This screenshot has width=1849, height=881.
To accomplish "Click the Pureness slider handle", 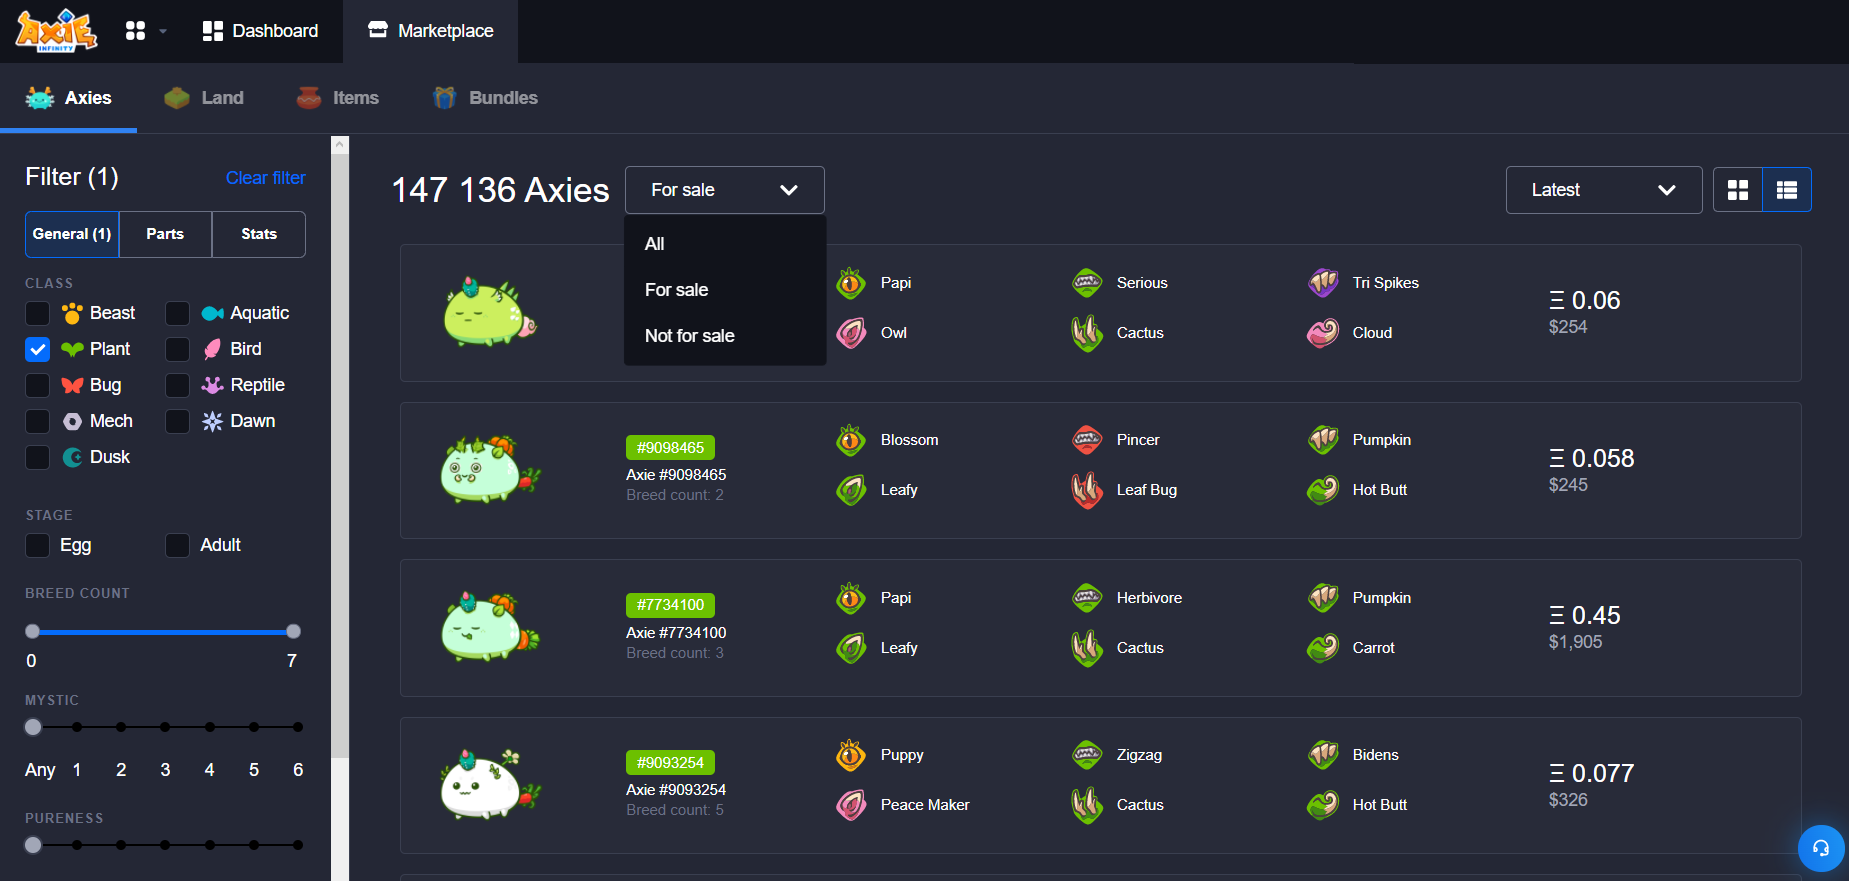I will (x=33, y=845).
